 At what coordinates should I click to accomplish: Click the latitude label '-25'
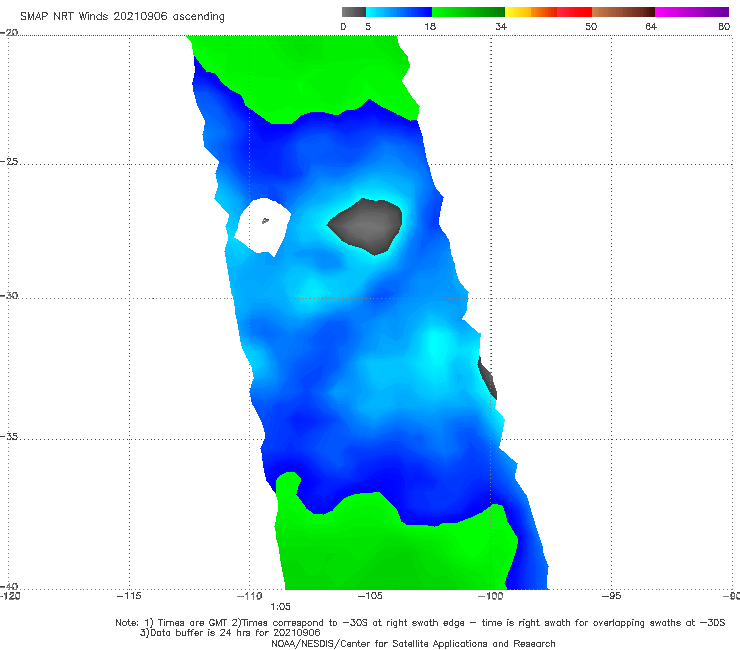coord(9,161)
